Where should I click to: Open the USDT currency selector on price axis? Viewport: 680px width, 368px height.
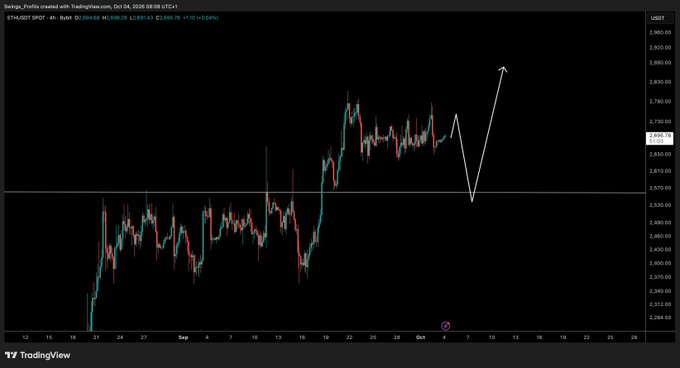tap(657, 18)
